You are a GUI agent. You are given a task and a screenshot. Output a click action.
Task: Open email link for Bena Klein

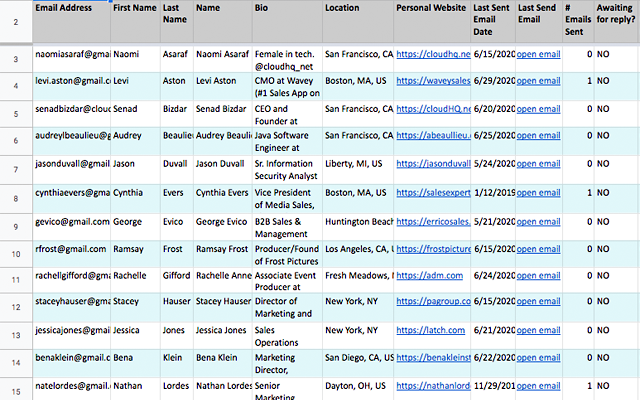click(x=538, y=358)
